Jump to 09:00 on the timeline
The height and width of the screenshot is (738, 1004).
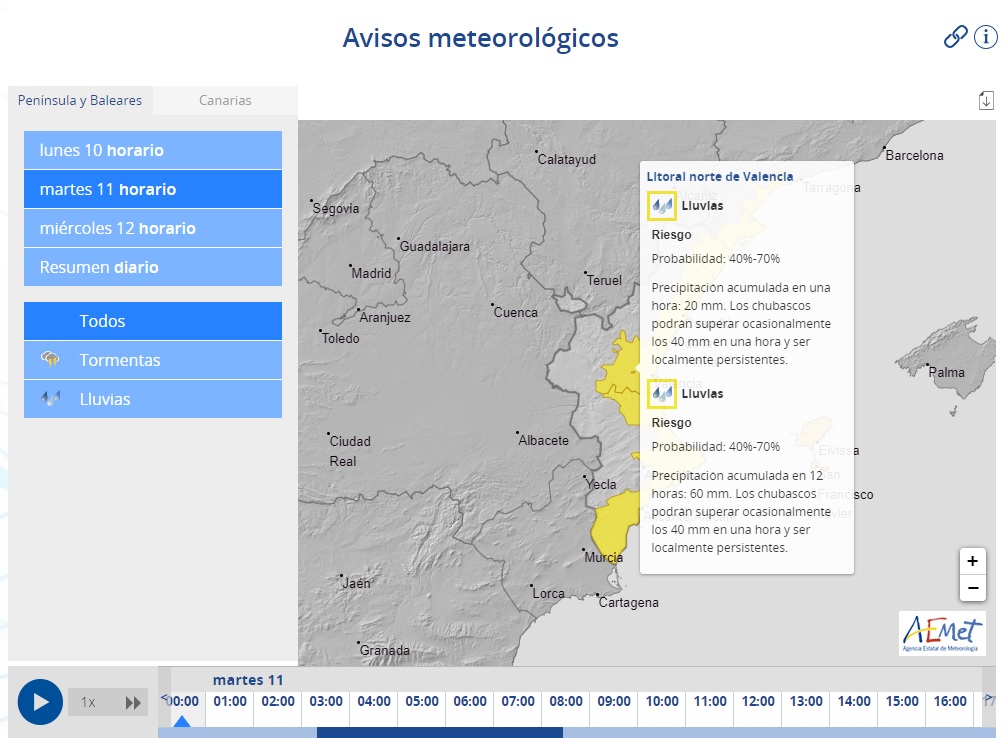613,702
